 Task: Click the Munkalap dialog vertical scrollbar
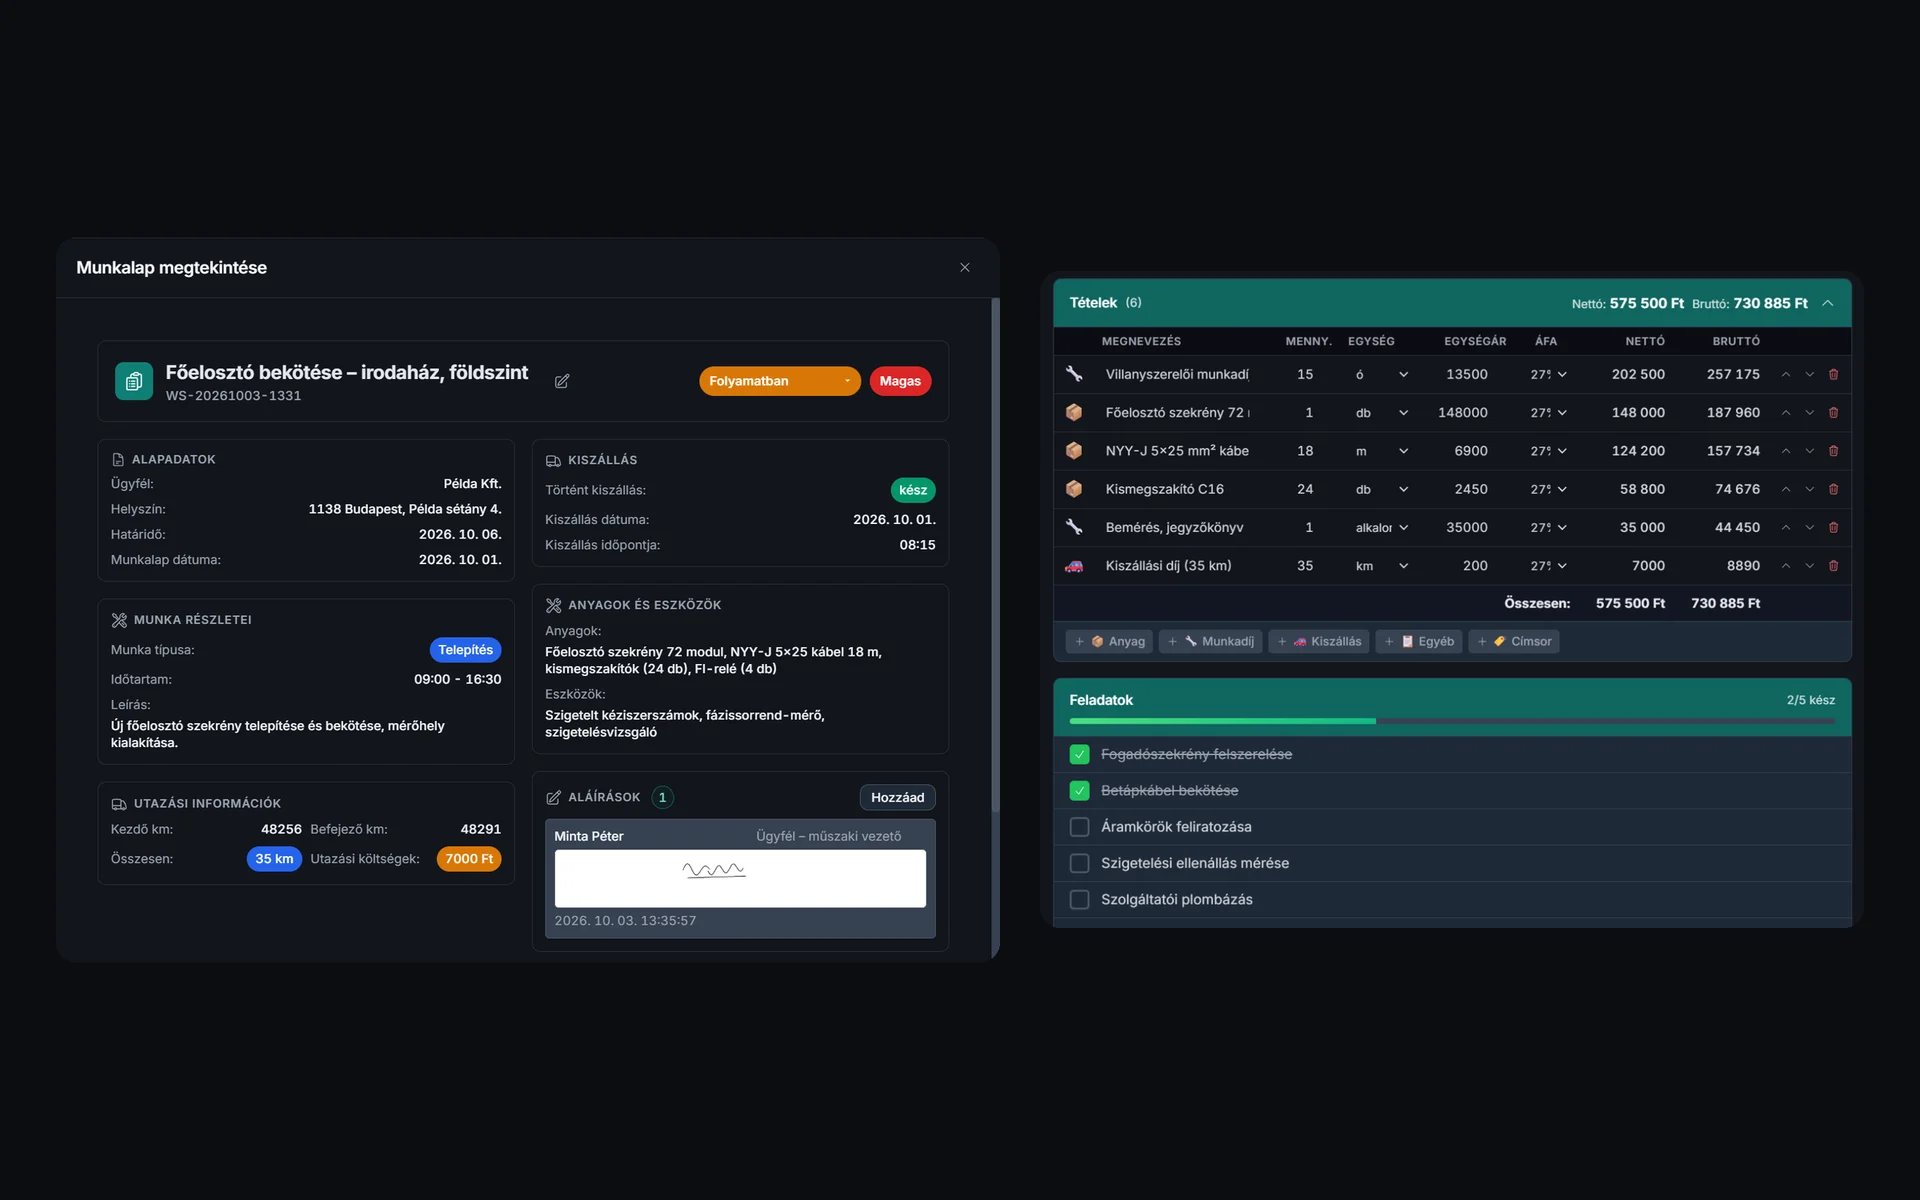tap(995, 555)
